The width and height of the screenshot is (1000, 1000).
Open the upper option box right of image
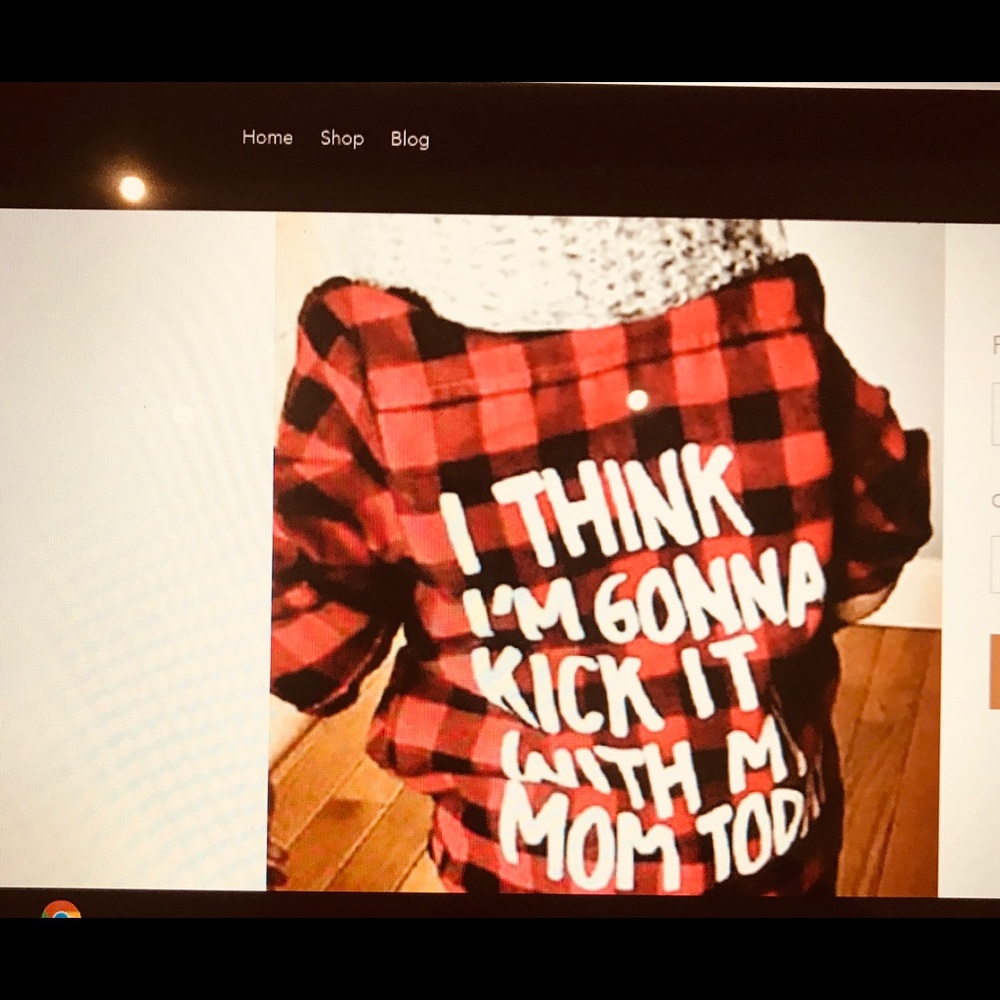pos(995,414)
